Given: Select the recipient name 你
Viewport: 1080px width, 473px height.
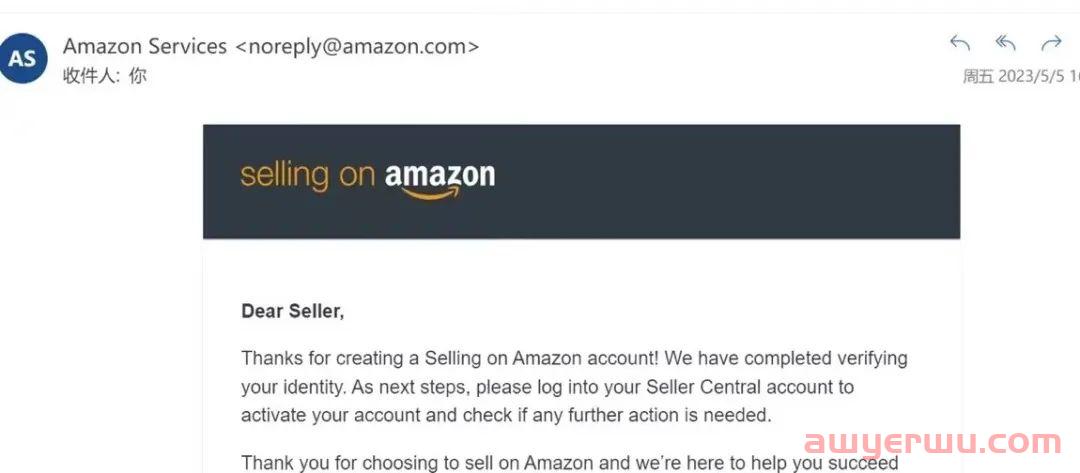Looking at the screenshot, I should (138, 76).
